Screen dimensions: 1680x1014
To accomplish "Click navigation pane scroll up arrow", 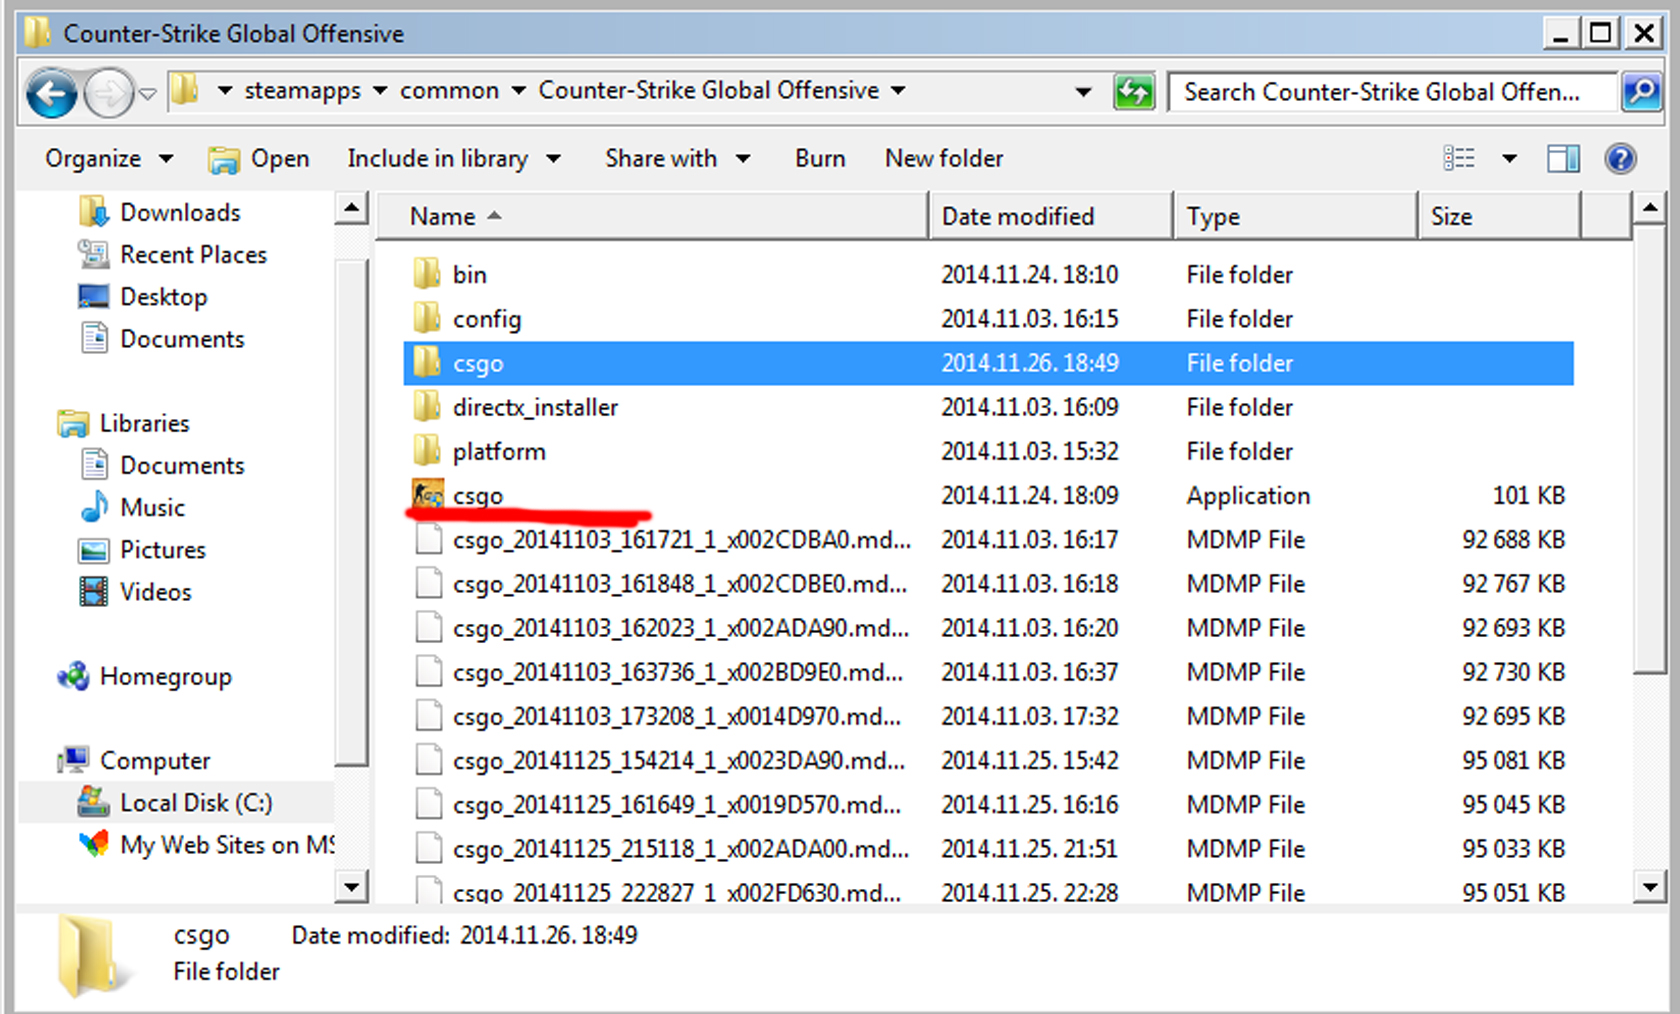I will pos(351,210).
